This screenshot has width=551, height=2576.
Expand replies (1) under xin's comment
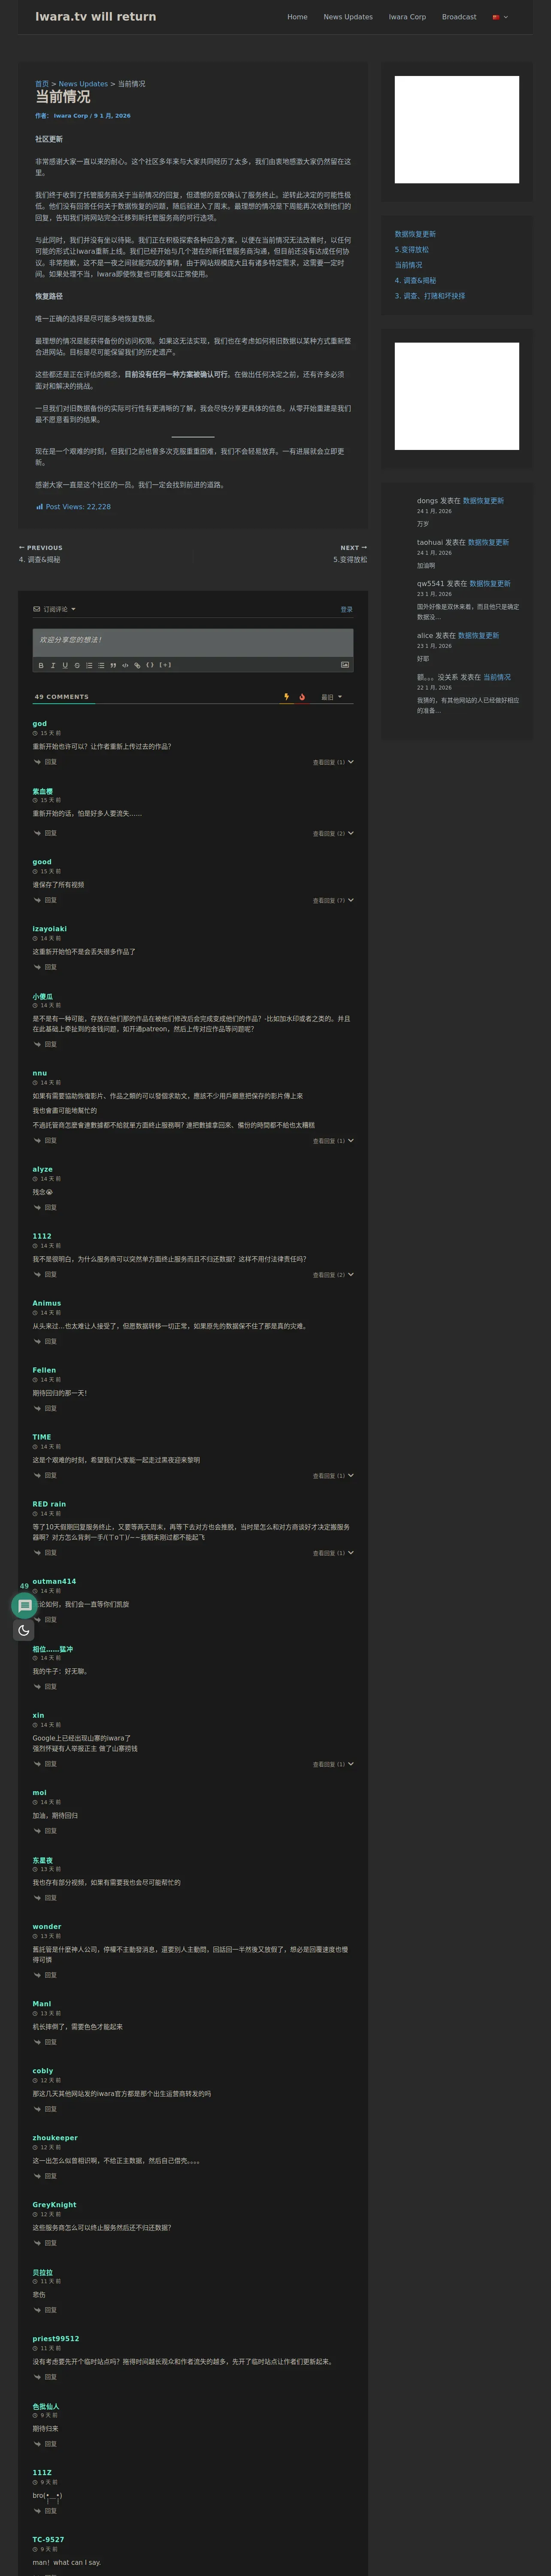333,1764
